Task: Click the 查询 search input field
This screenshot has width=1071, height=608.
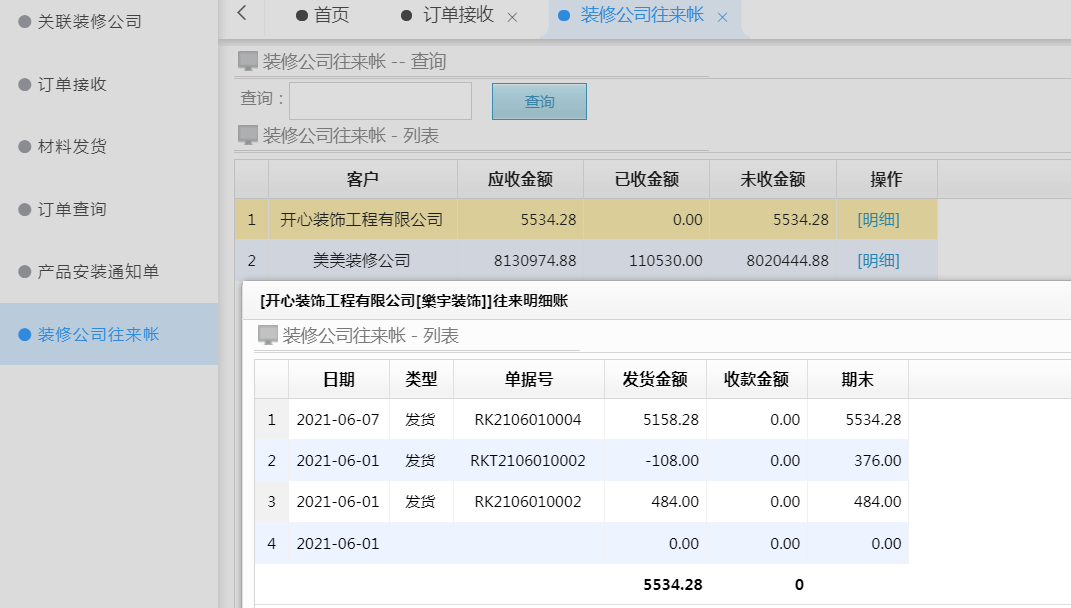Action: (380, 101)
